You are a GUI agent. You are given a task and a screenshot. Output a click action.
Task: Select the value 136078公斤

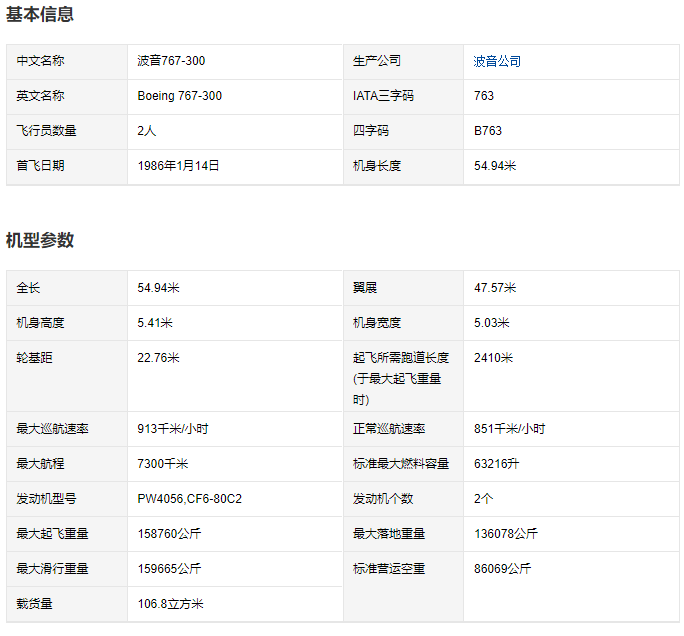point(506,534)
